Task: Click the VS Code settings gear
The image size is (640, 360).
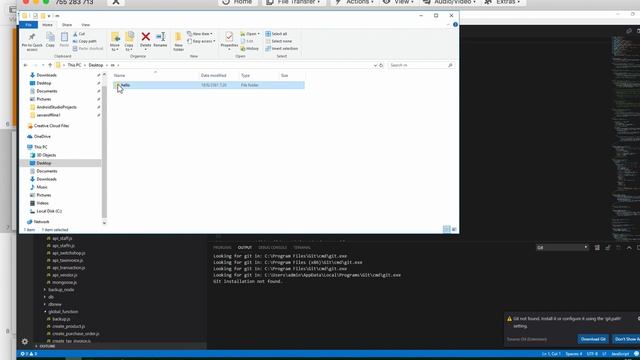Action: click(25, 341)
